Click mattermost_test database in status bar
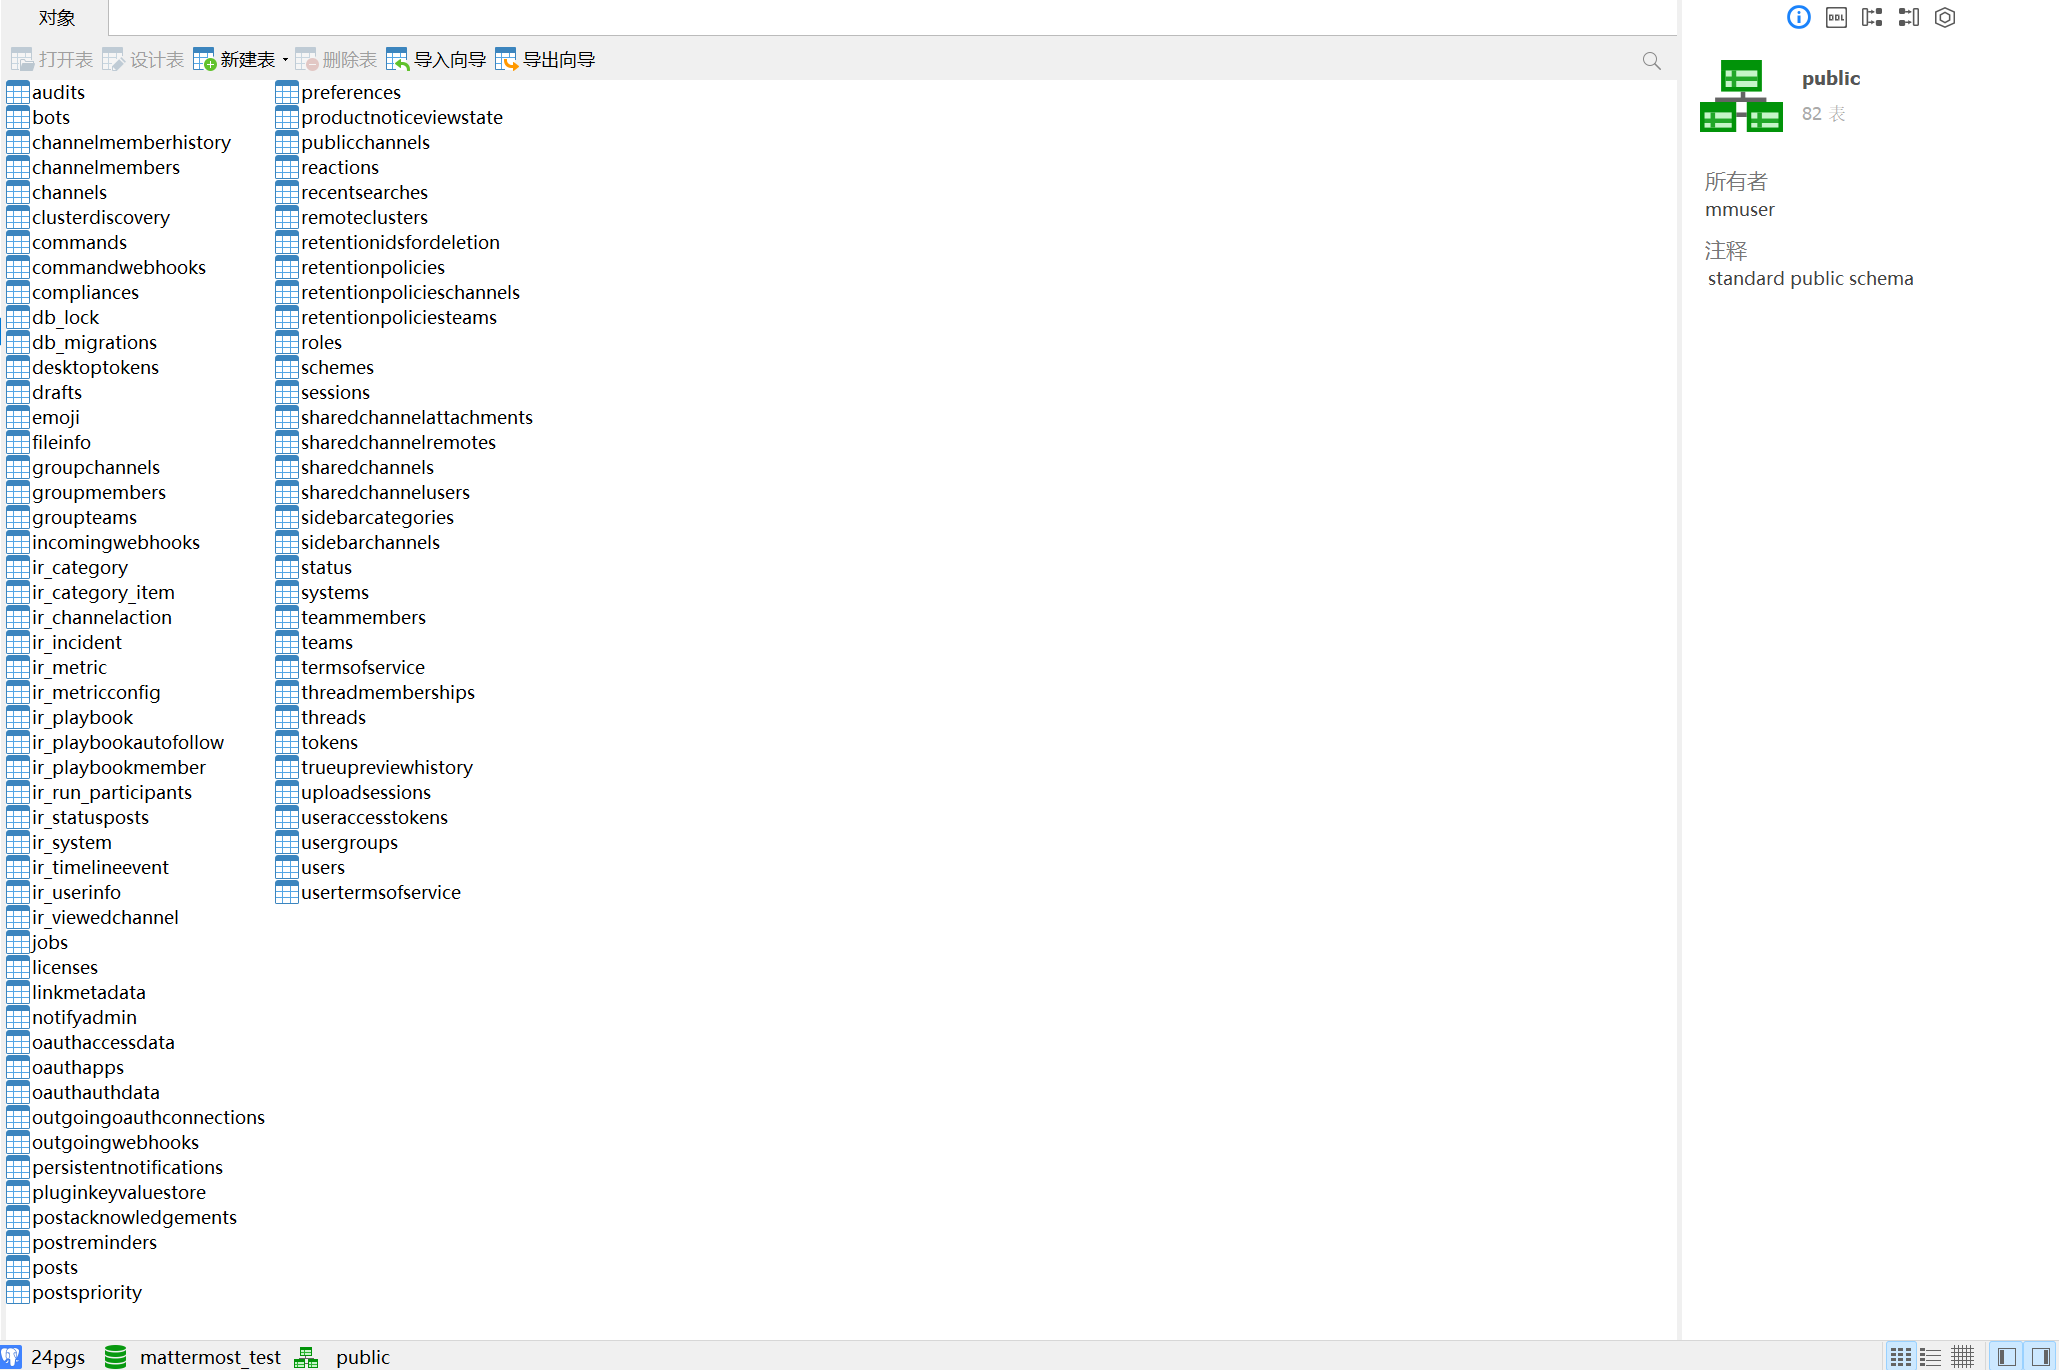This screenshot has height=1370, width=2059. [x=209, y=1357]
